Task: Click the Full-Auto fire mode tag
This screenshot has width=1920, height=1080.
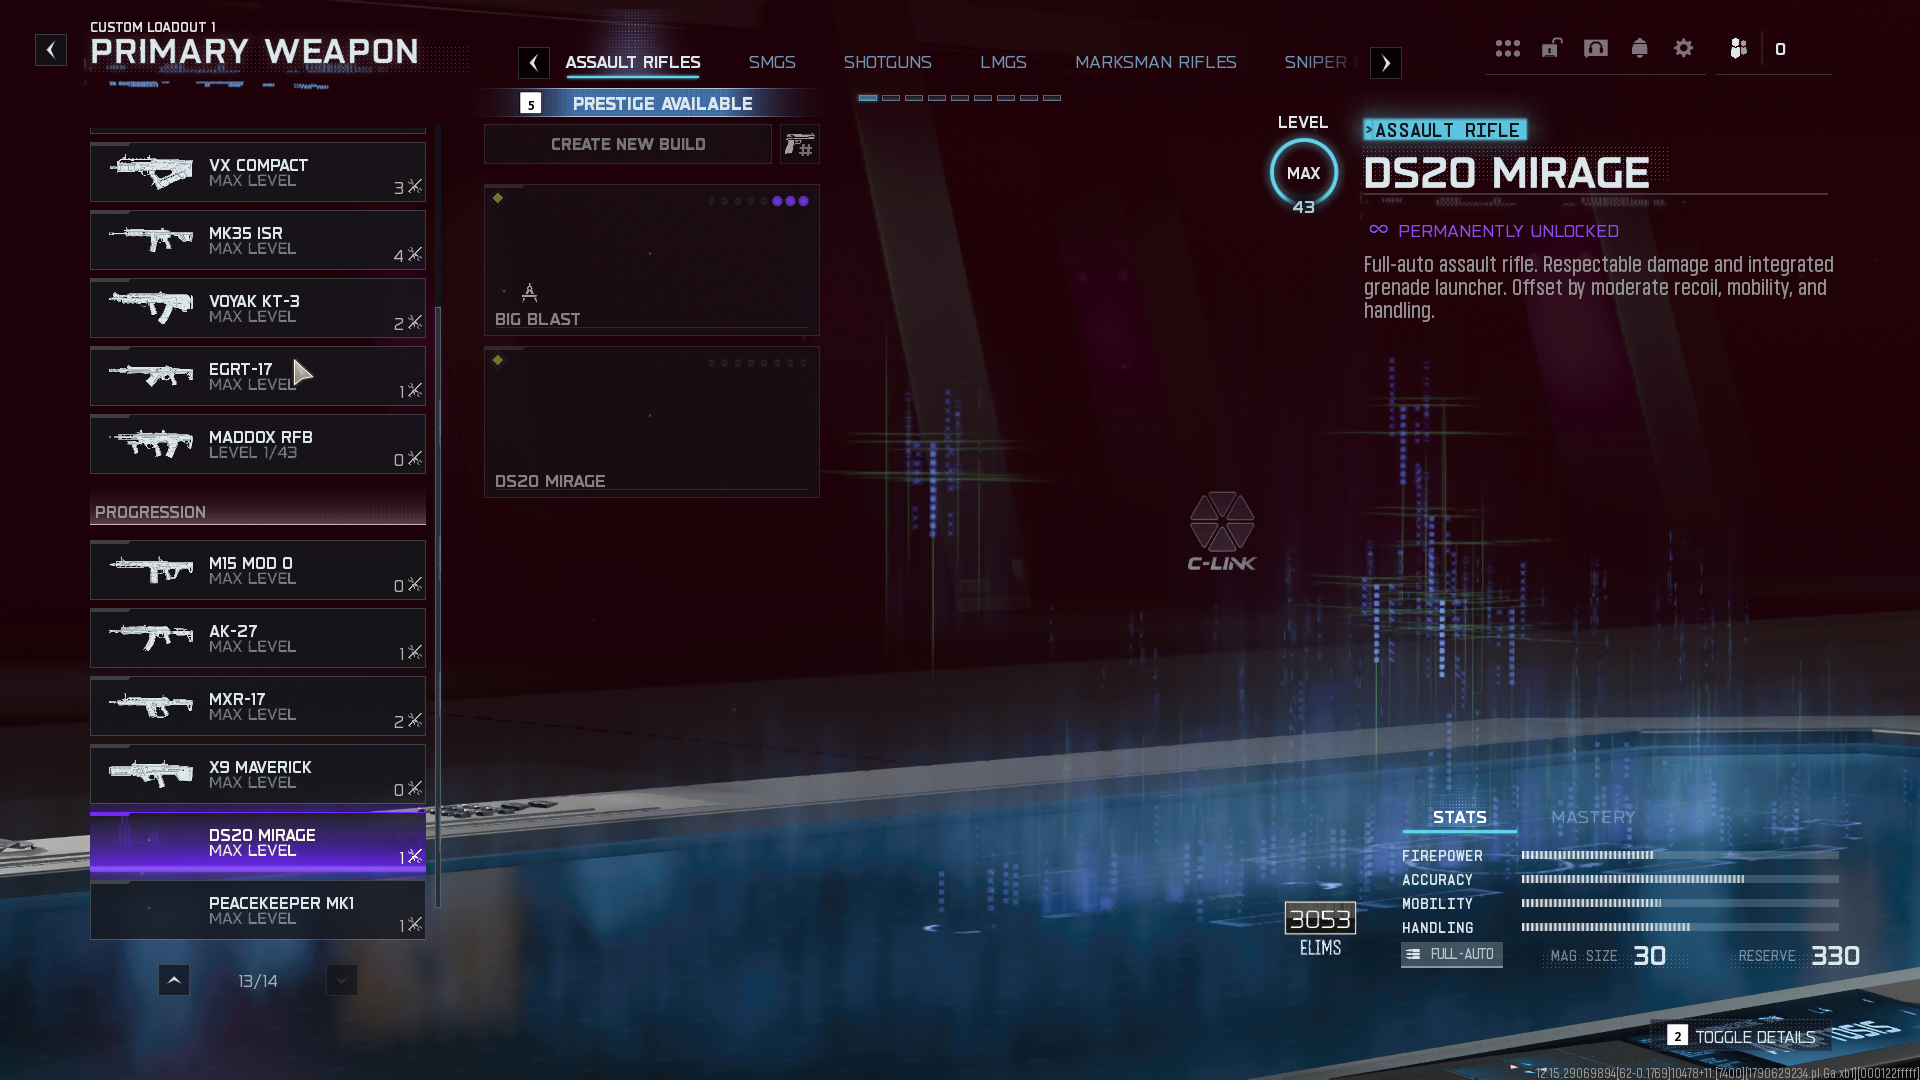Action: click(x=1451, y=954)
